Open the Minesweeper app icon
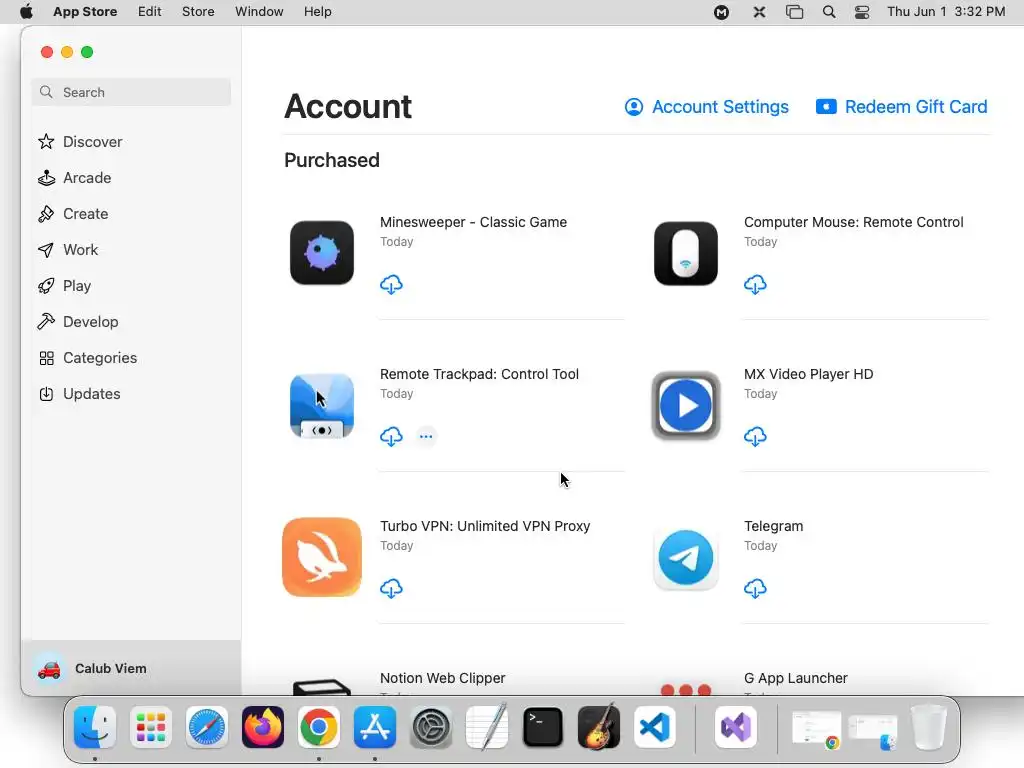The width and height of the screenshot is (1024, 768). click(x=322, y=253)
